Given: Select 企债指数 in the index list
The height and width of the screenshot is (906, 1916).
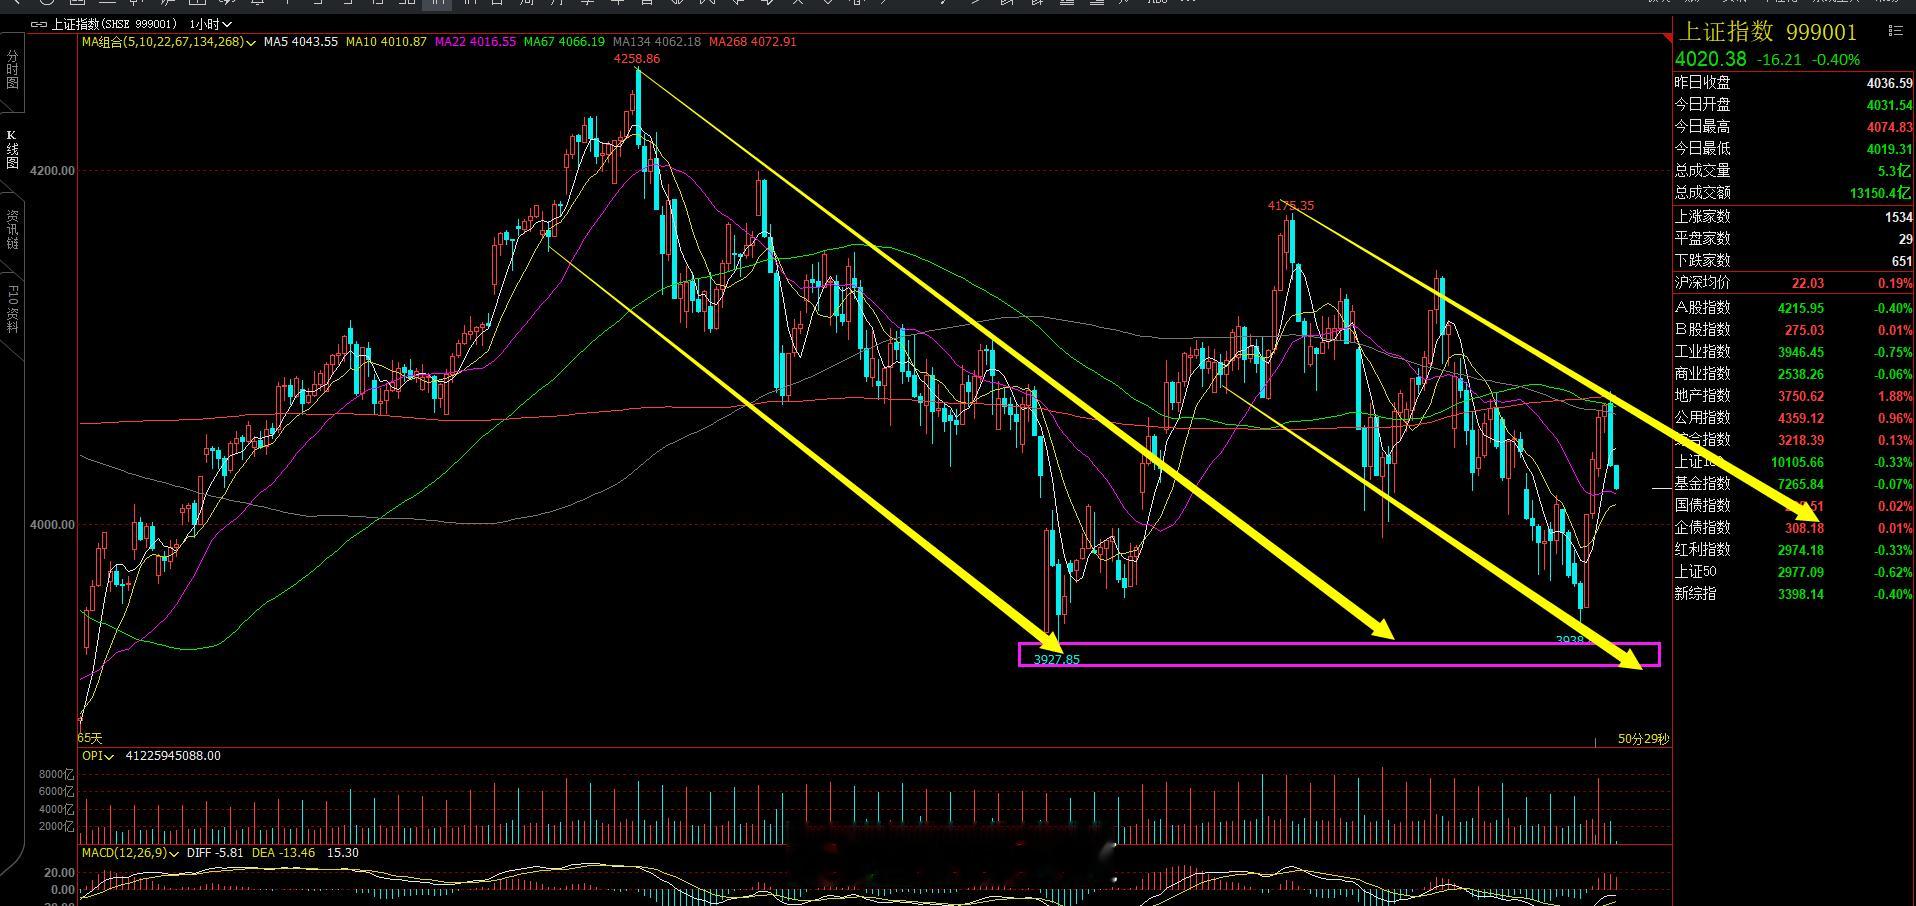Looking at the screenshot, I should [1794, 528].
